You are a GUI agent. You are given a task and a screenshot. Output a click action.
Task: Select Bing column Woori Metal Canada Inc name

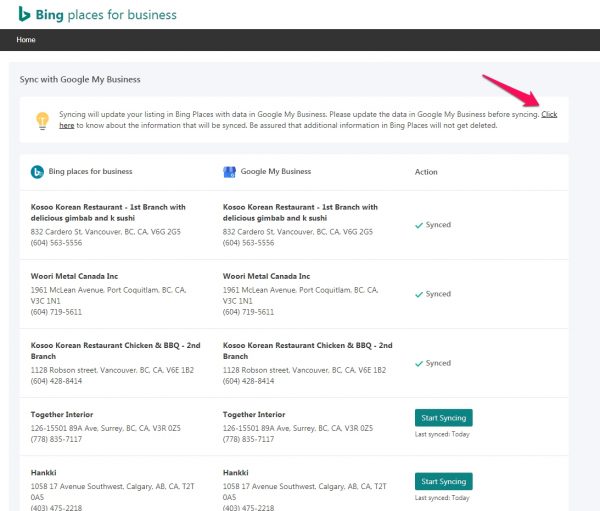tap(74, 276)
